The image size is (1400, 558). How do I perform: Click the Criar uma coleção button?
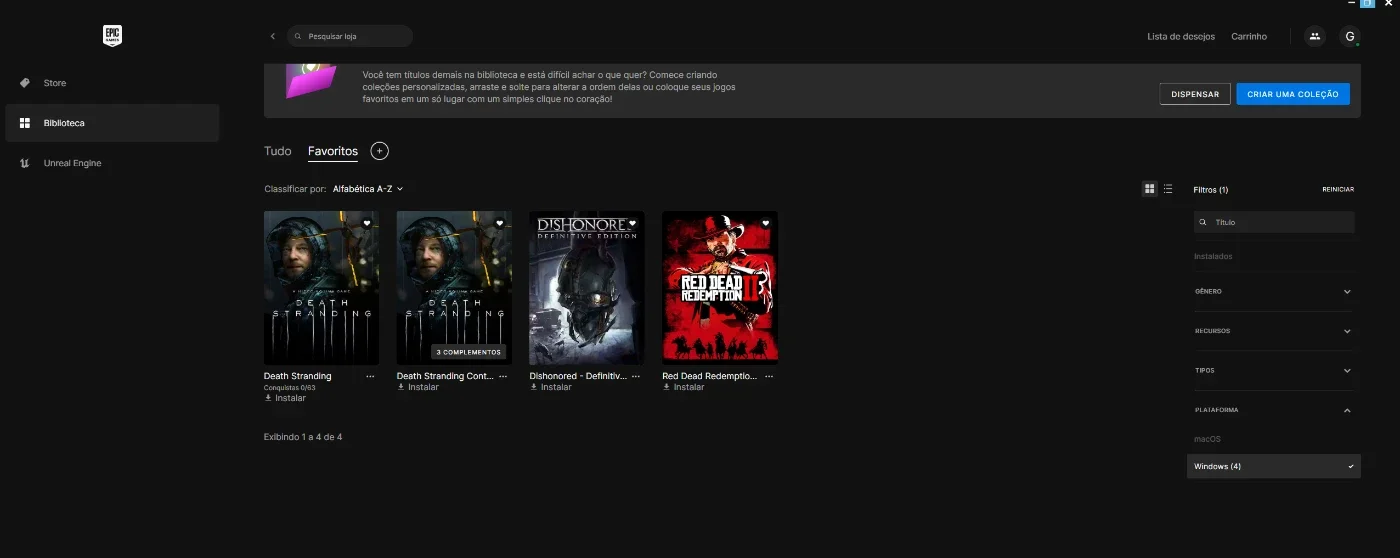[x=1293, y=94]
